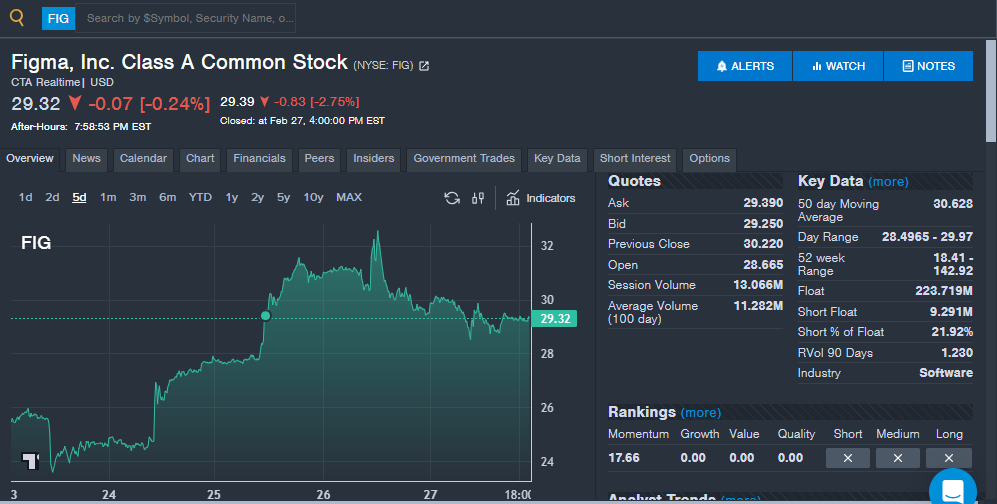Select the 1d chart range
The width and height of the screenshot is (997, 504).
click(x=25, y=198)
